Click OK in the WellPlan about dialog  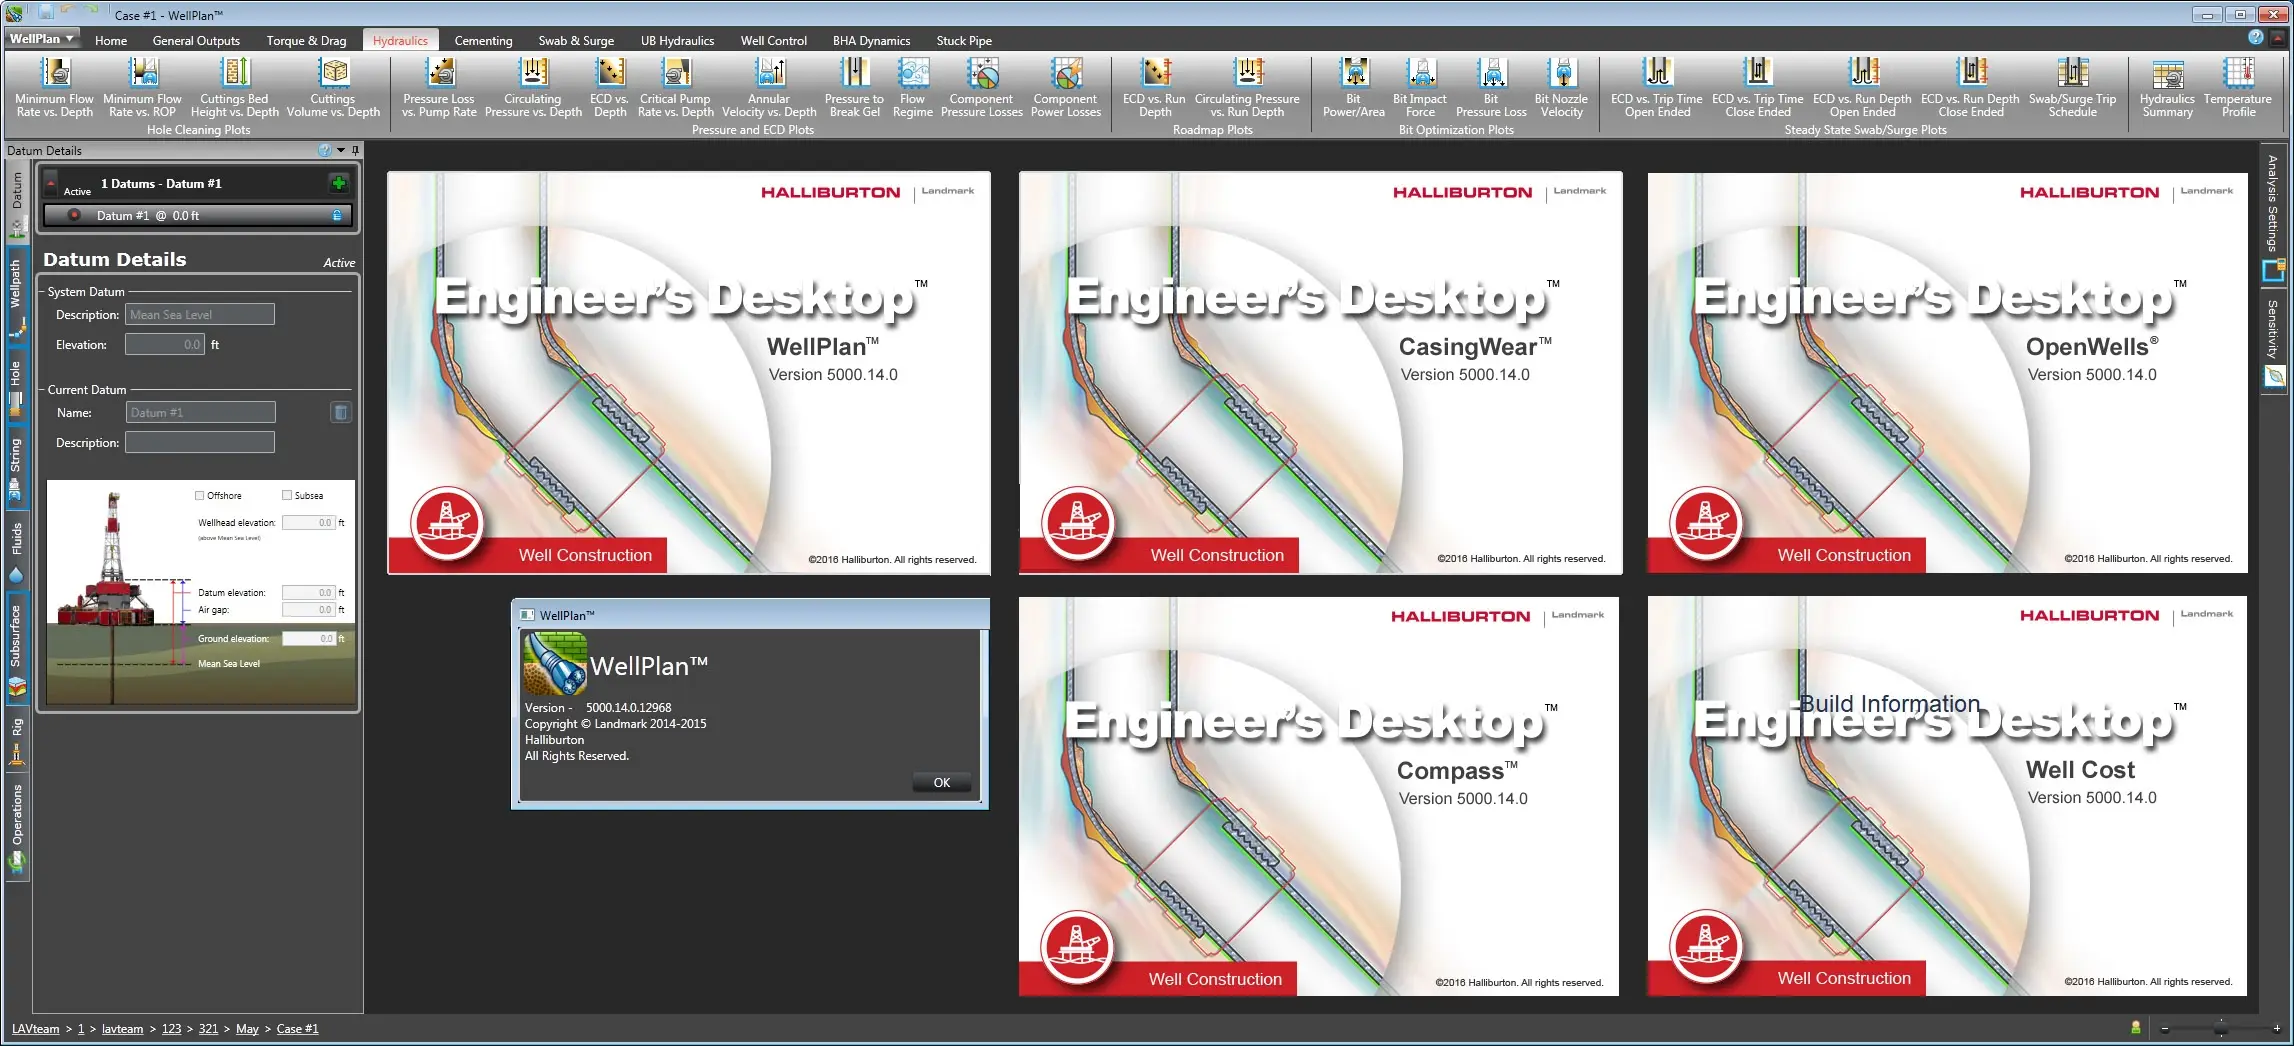tap(942, 782)
